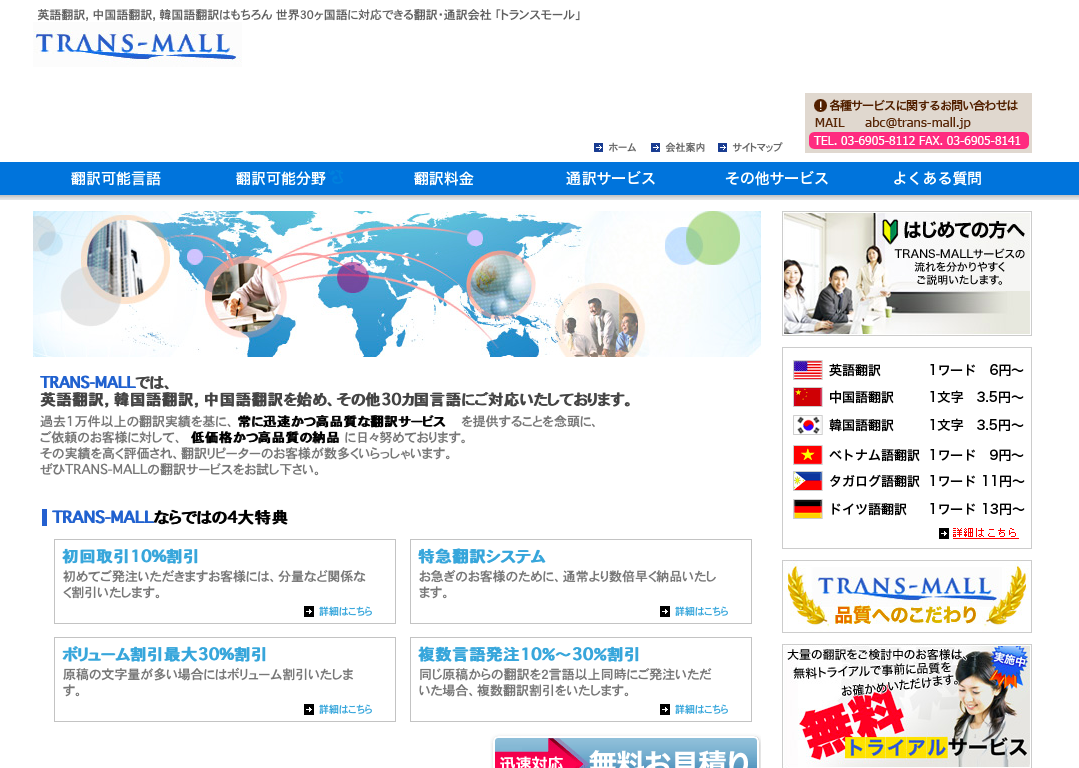Click the 無料トライアルサービス banner
Screen dimensions: 1079x768
pyautogui.click(x=906, y=705)
